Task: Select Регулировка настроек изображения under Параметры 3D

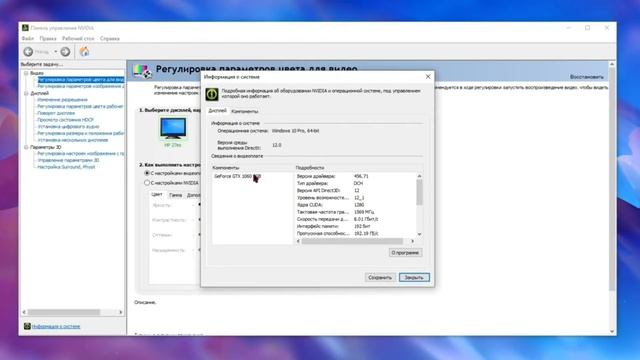Action: pyautogui.click(x=81, y=153)
